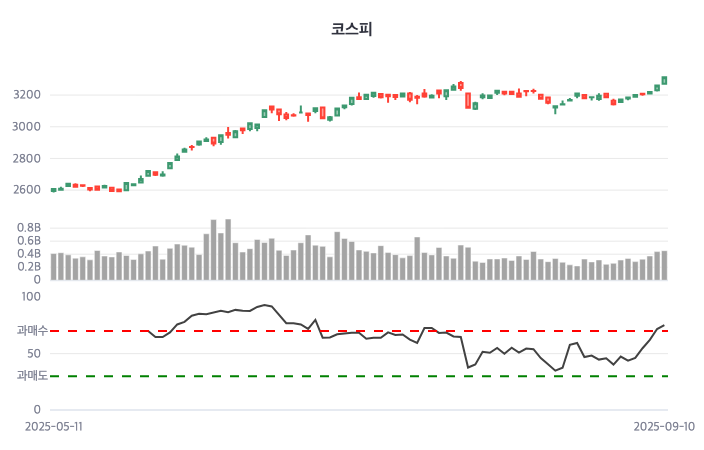Click the 0.4B volume axis label
The image size is (704, 450).
(29, 254)
